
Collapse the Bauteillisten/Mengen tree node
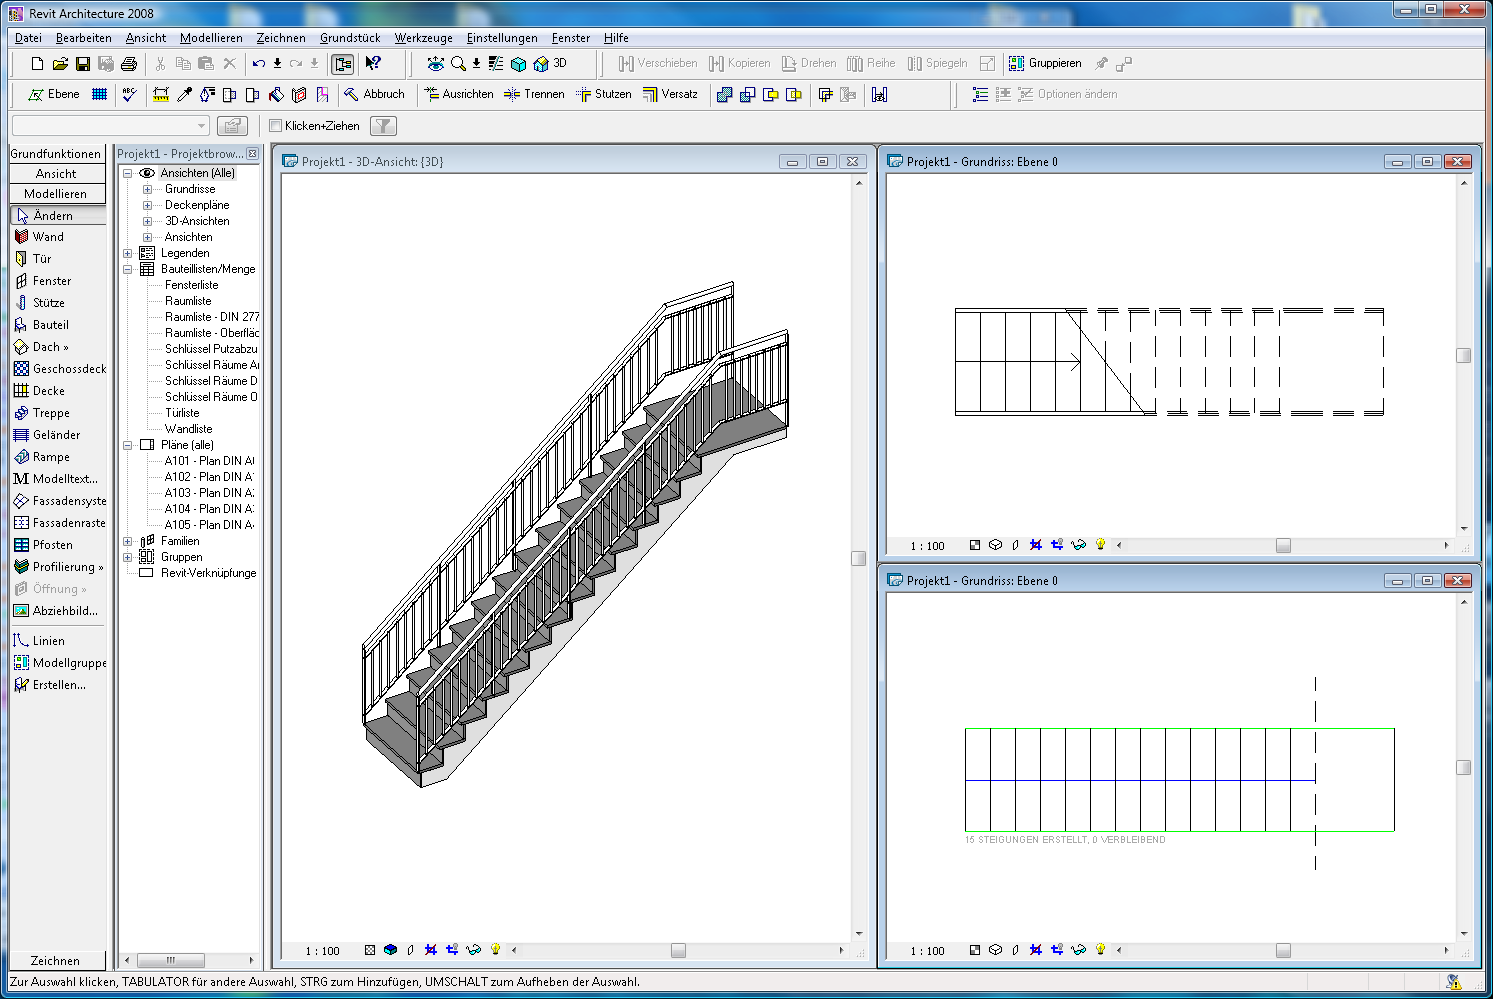click(127, 269)
